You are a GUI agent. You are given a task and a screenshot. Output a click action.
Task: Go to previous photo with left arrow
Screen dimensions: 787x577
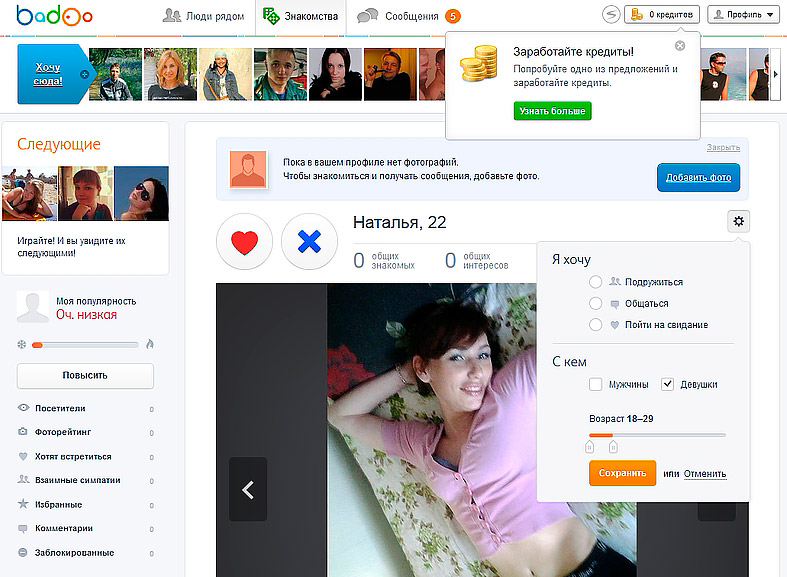click(x=248, y=489)
